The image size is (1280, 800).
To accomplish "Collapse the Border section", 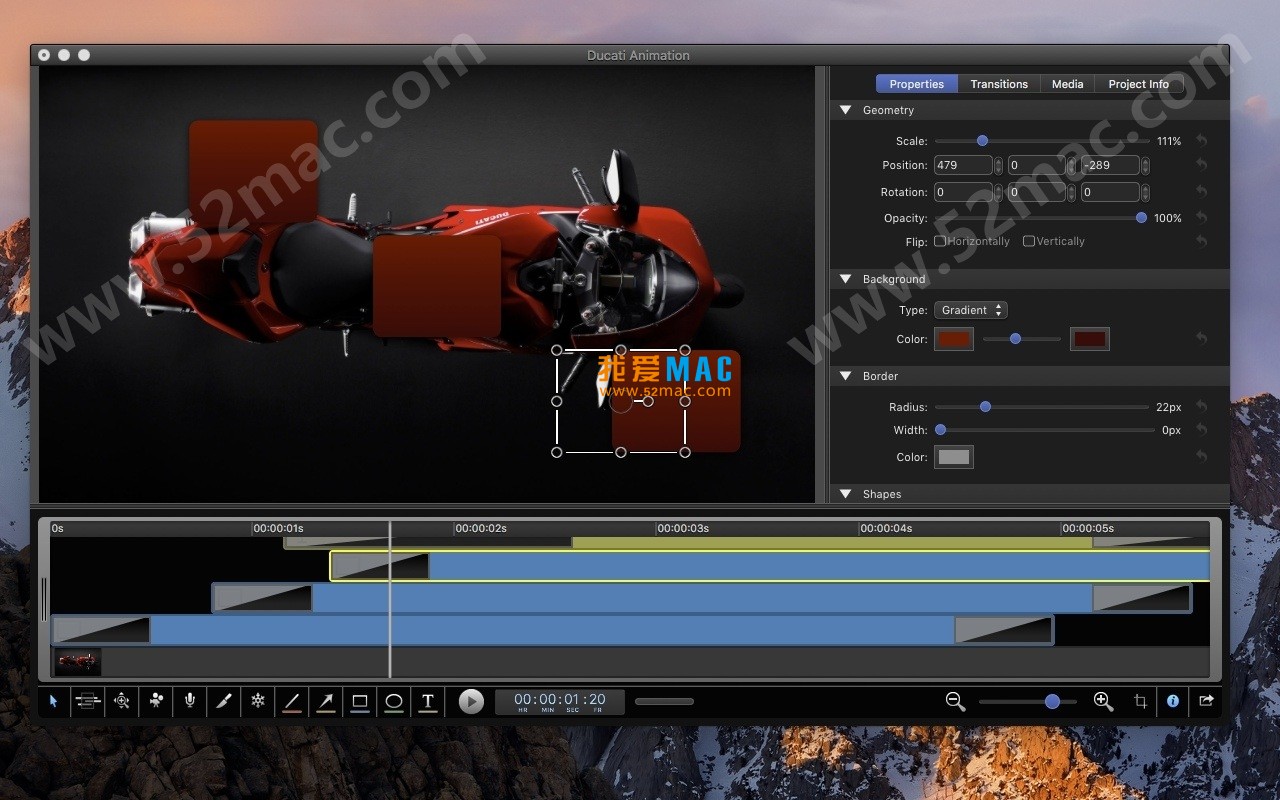I will click(x=845, y=376).
